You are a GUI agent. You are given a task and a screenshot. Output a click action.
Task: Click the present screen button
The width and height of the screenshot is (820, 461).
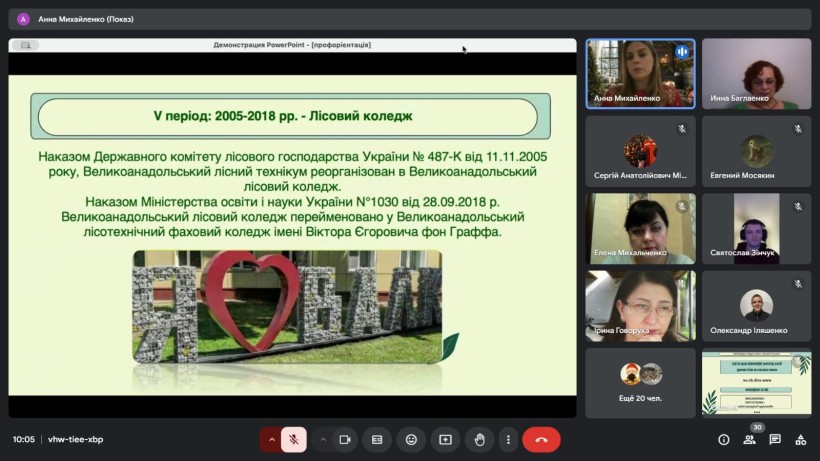click(445, 440)
